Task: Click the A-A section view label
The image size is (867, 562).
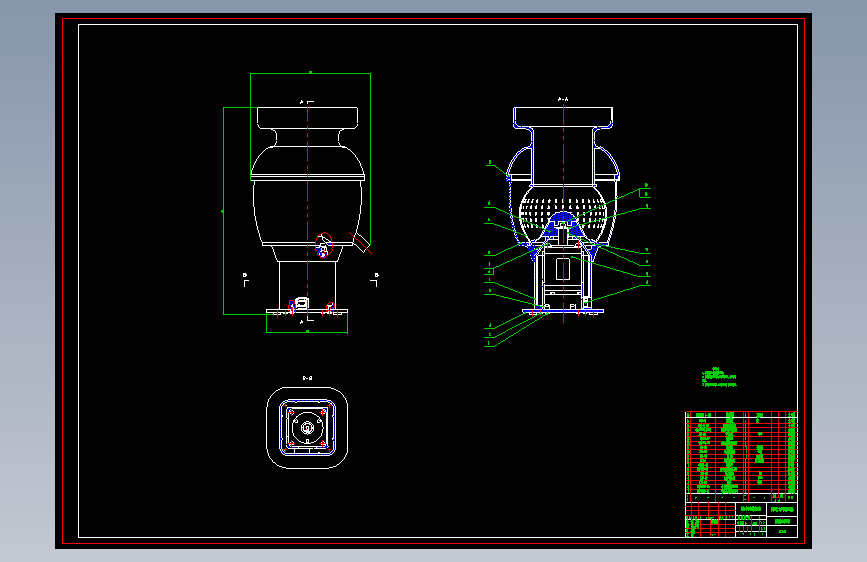Action: click(563, 100)
